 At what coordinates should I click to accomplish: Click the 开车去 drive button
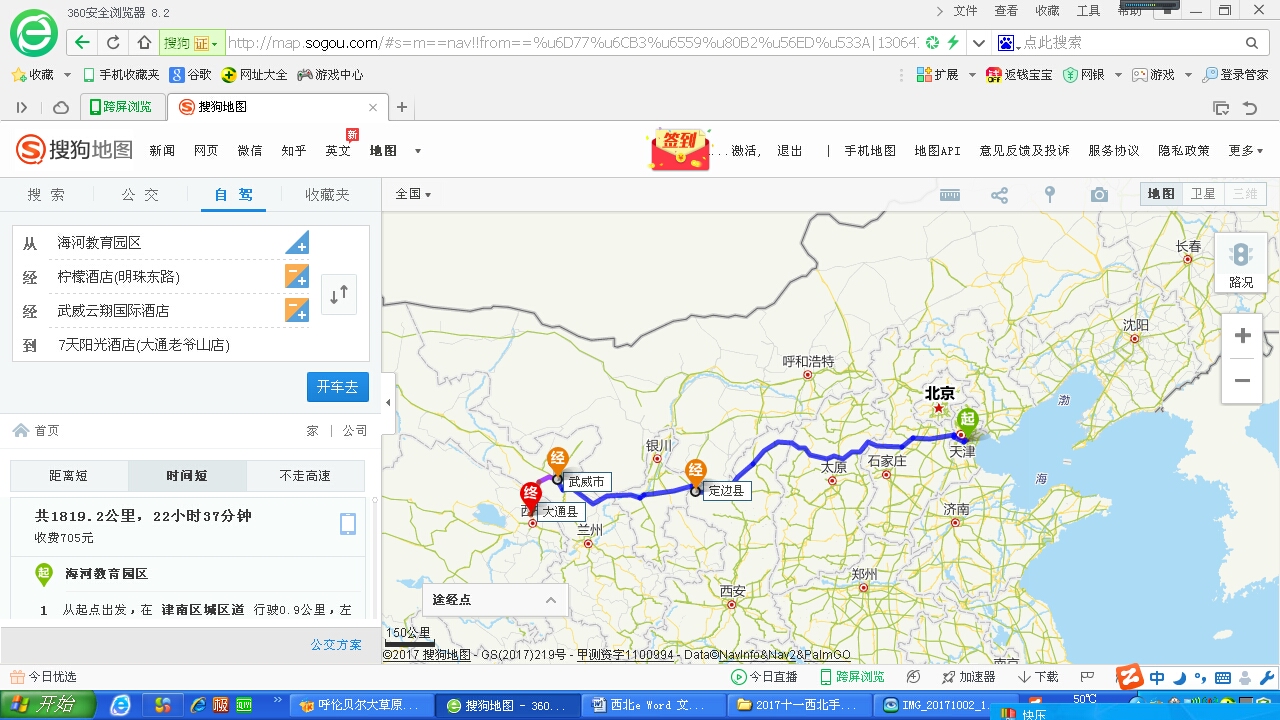click(337, 387)
